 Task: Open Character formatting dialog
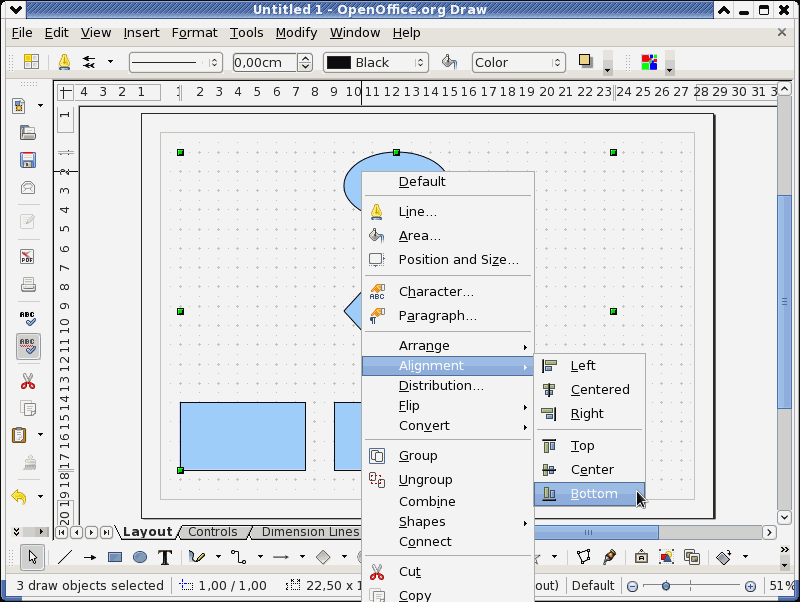[447, 292]
